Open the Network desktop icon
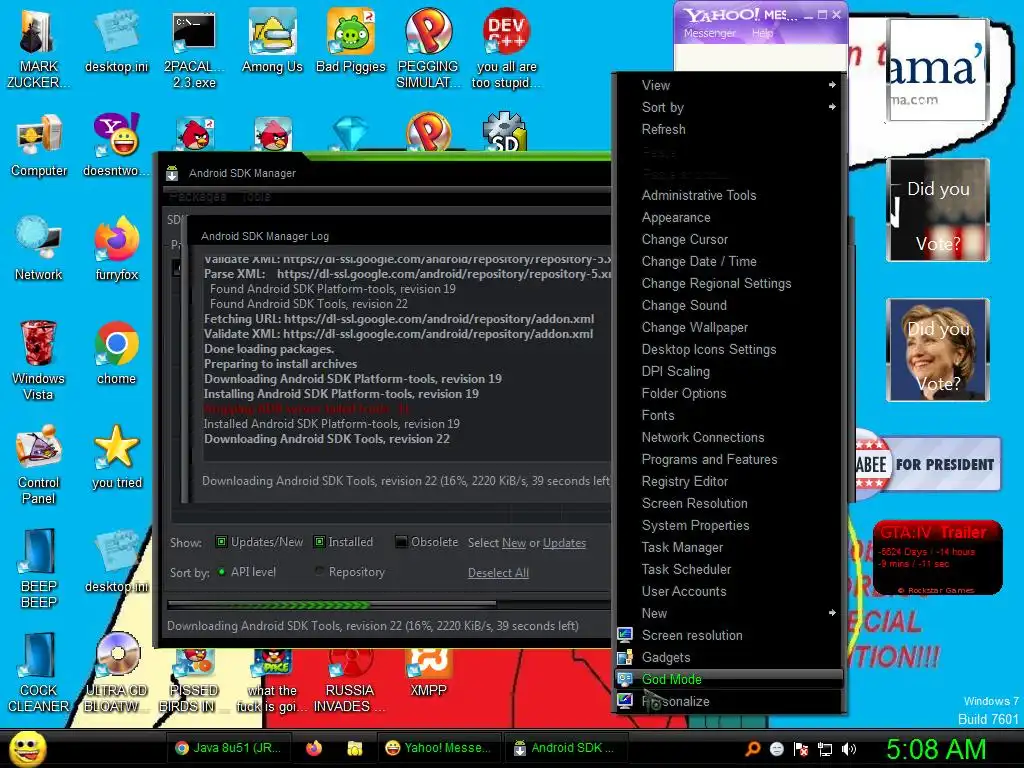 (x=39, y=249)
